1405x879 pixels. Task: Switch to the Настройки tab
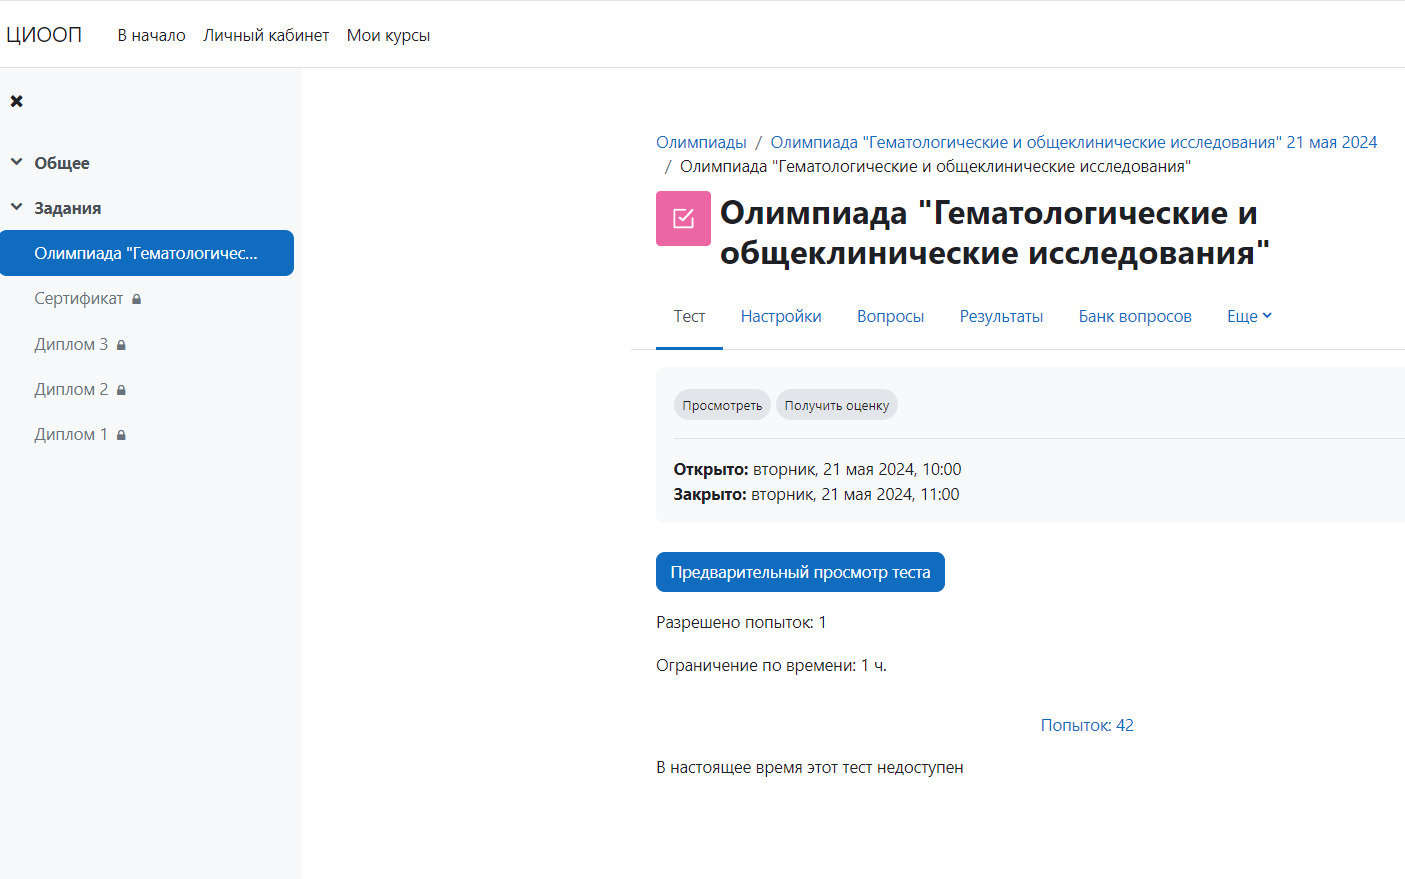[x=780, y=316]
